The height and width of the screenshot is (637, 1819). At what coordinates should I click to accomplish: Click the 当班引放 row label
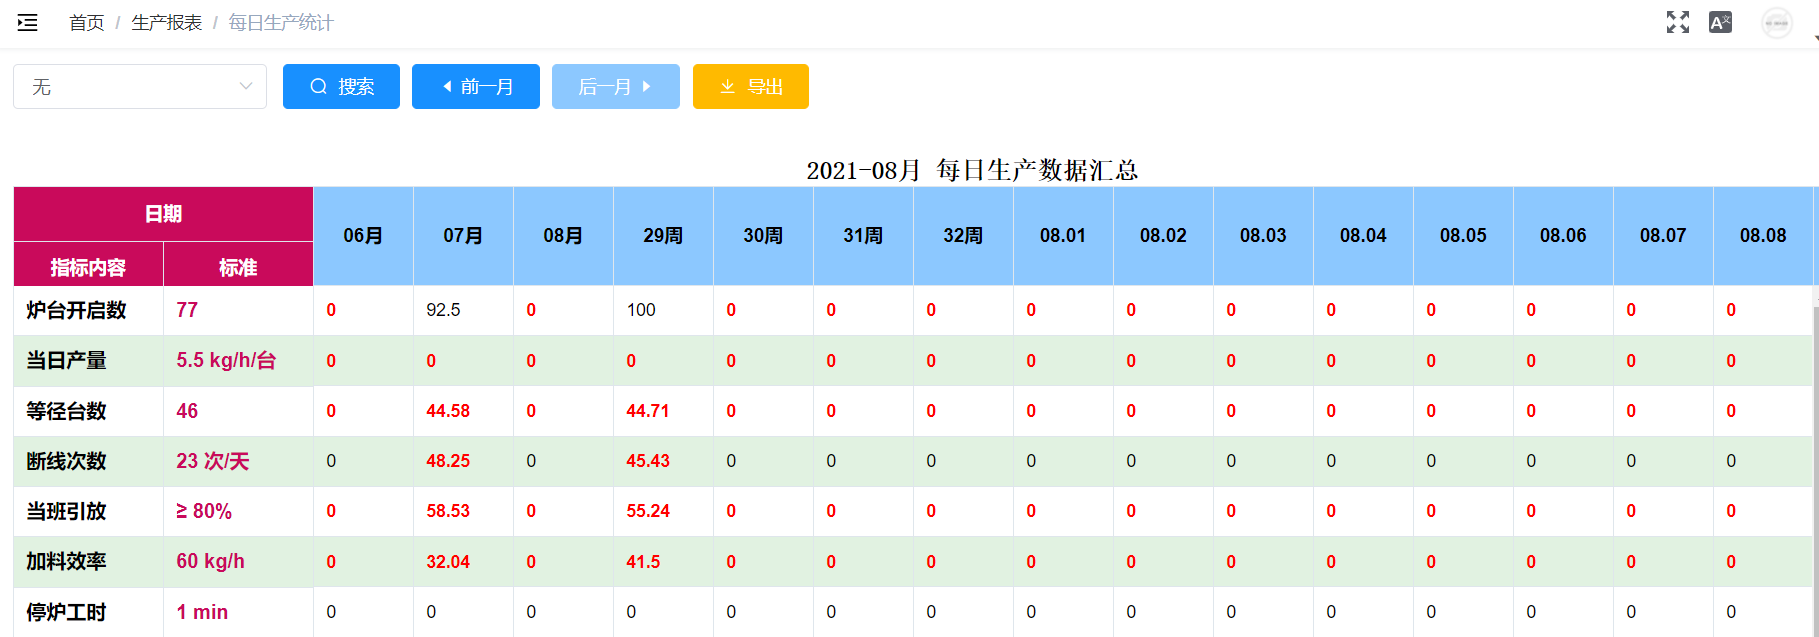coord(66,511)
